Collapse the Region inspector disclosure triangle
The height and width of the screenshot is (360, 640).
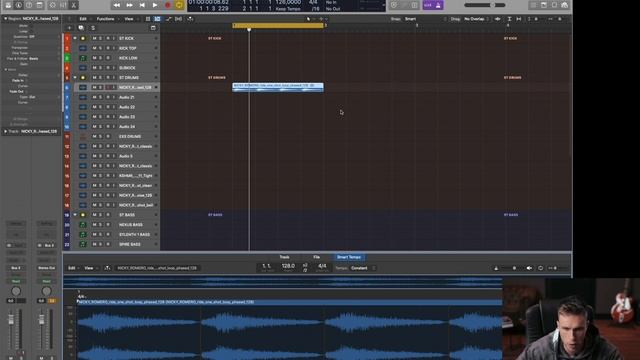tap(5, 19)
